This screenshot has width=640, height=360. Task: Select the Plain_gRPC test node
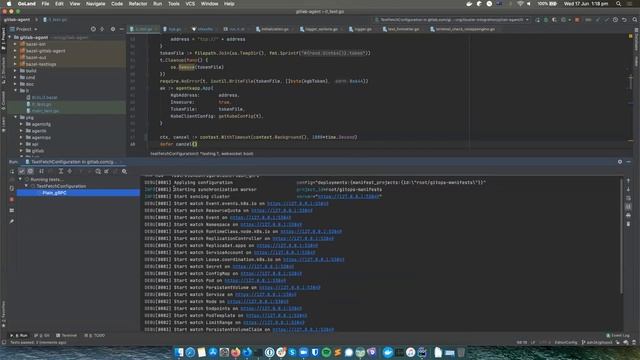point(78,193)
